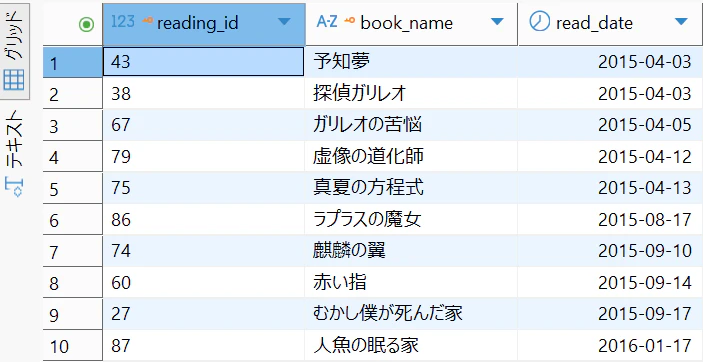Screen dimensions: 703x362
Task: Select the book_name column header
Action: [x=412, y=24]
